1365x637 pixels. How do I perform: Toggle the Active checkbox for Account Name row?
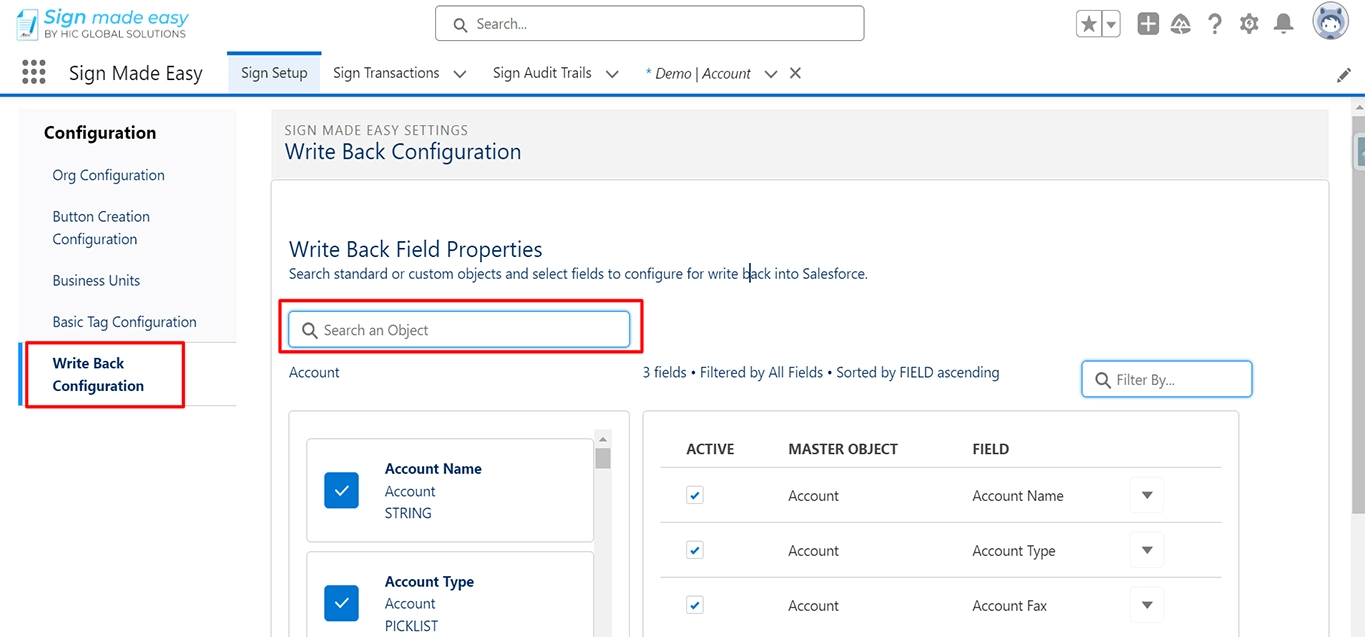pos(695,495)
